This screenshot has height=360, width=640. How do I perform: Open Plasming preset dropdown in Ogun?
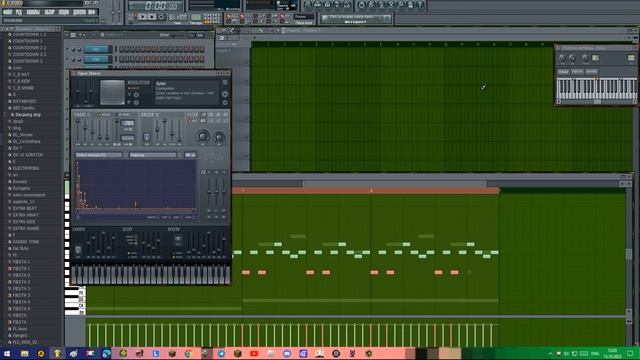(x=153, y=155)
